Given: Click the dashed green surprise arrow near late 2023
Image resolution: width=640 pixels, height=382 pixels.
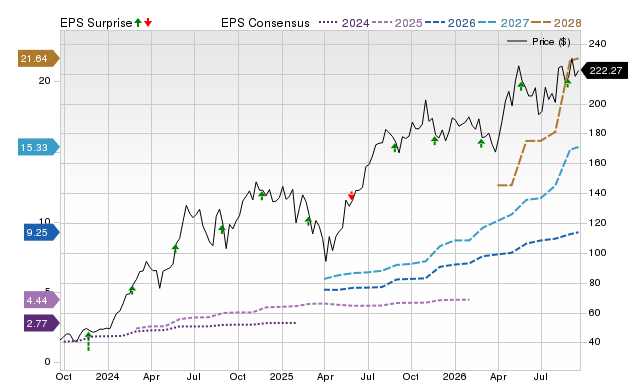Looking at the screenshot, I should click(x=89, y=341).
